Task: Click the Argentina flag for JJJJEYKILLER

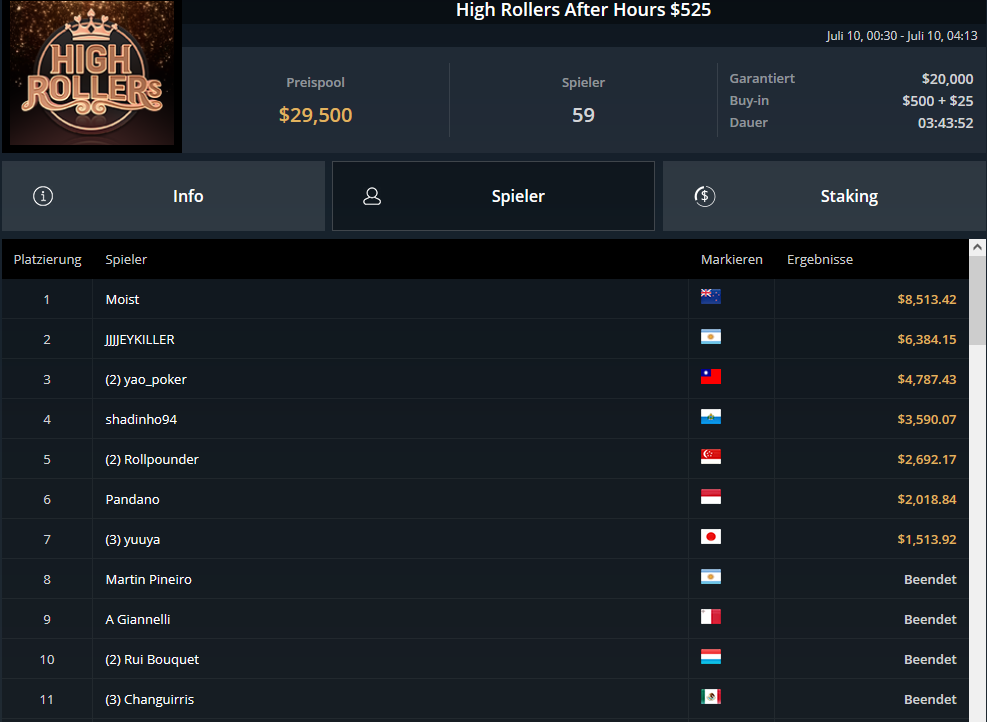Action: pos(711,336)
